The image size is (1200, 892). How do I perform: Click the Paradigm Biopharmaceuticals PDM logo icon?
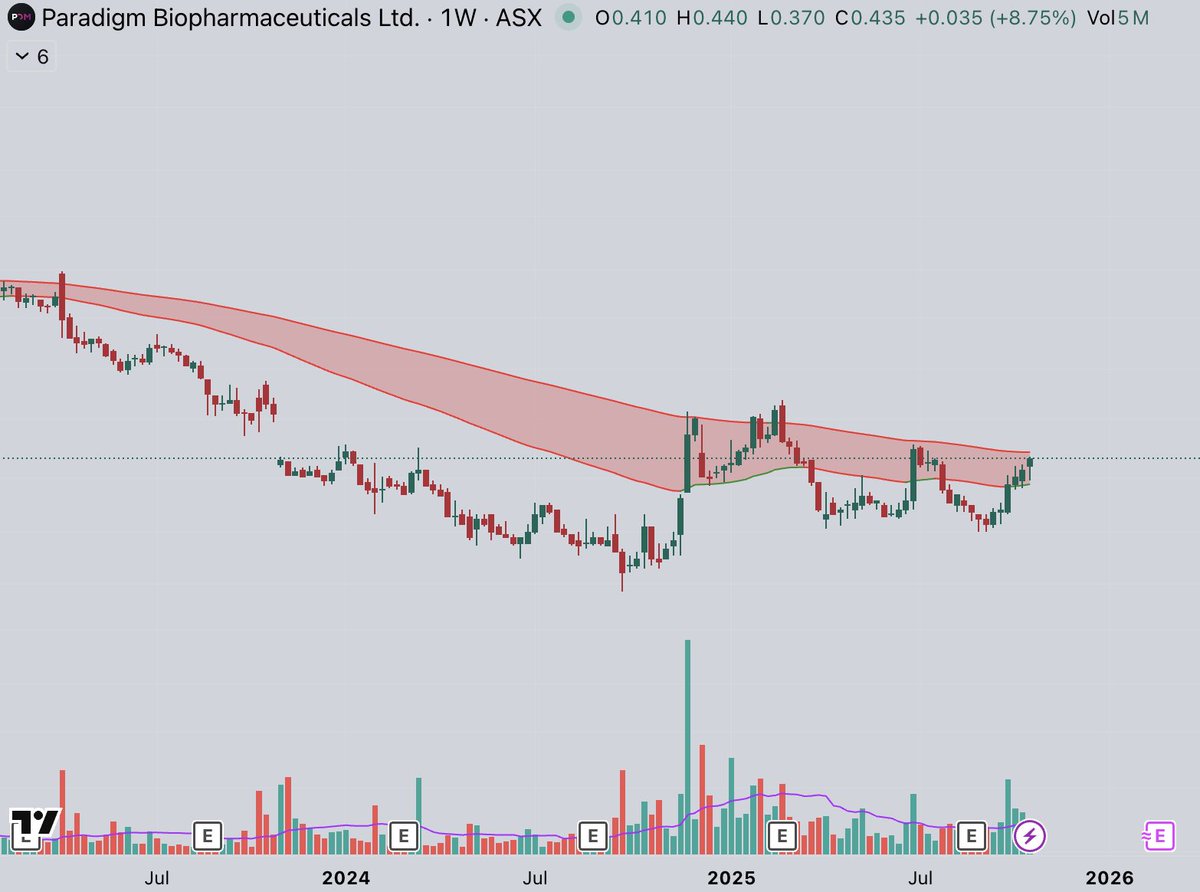coord(20,18)
